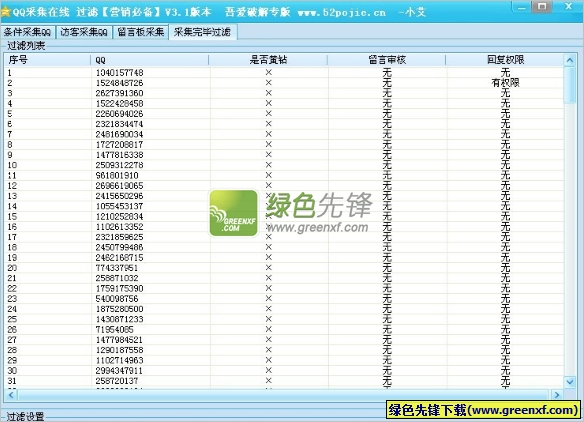Click the 留言审核 column header
The width and height of the screenshot is (584, 422).
[x=387, y=60]
